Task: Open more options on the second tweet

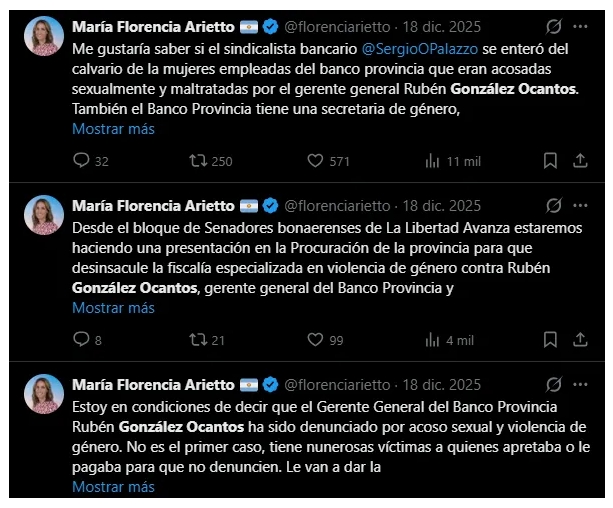Action: pyautogui.click(x=582, y=206)
